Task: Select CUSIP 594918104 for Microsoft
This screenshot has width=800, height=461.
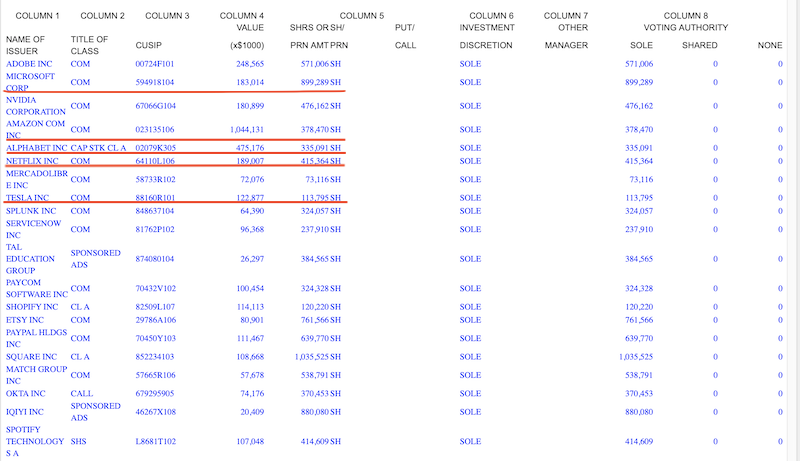Action: [155, 82]
